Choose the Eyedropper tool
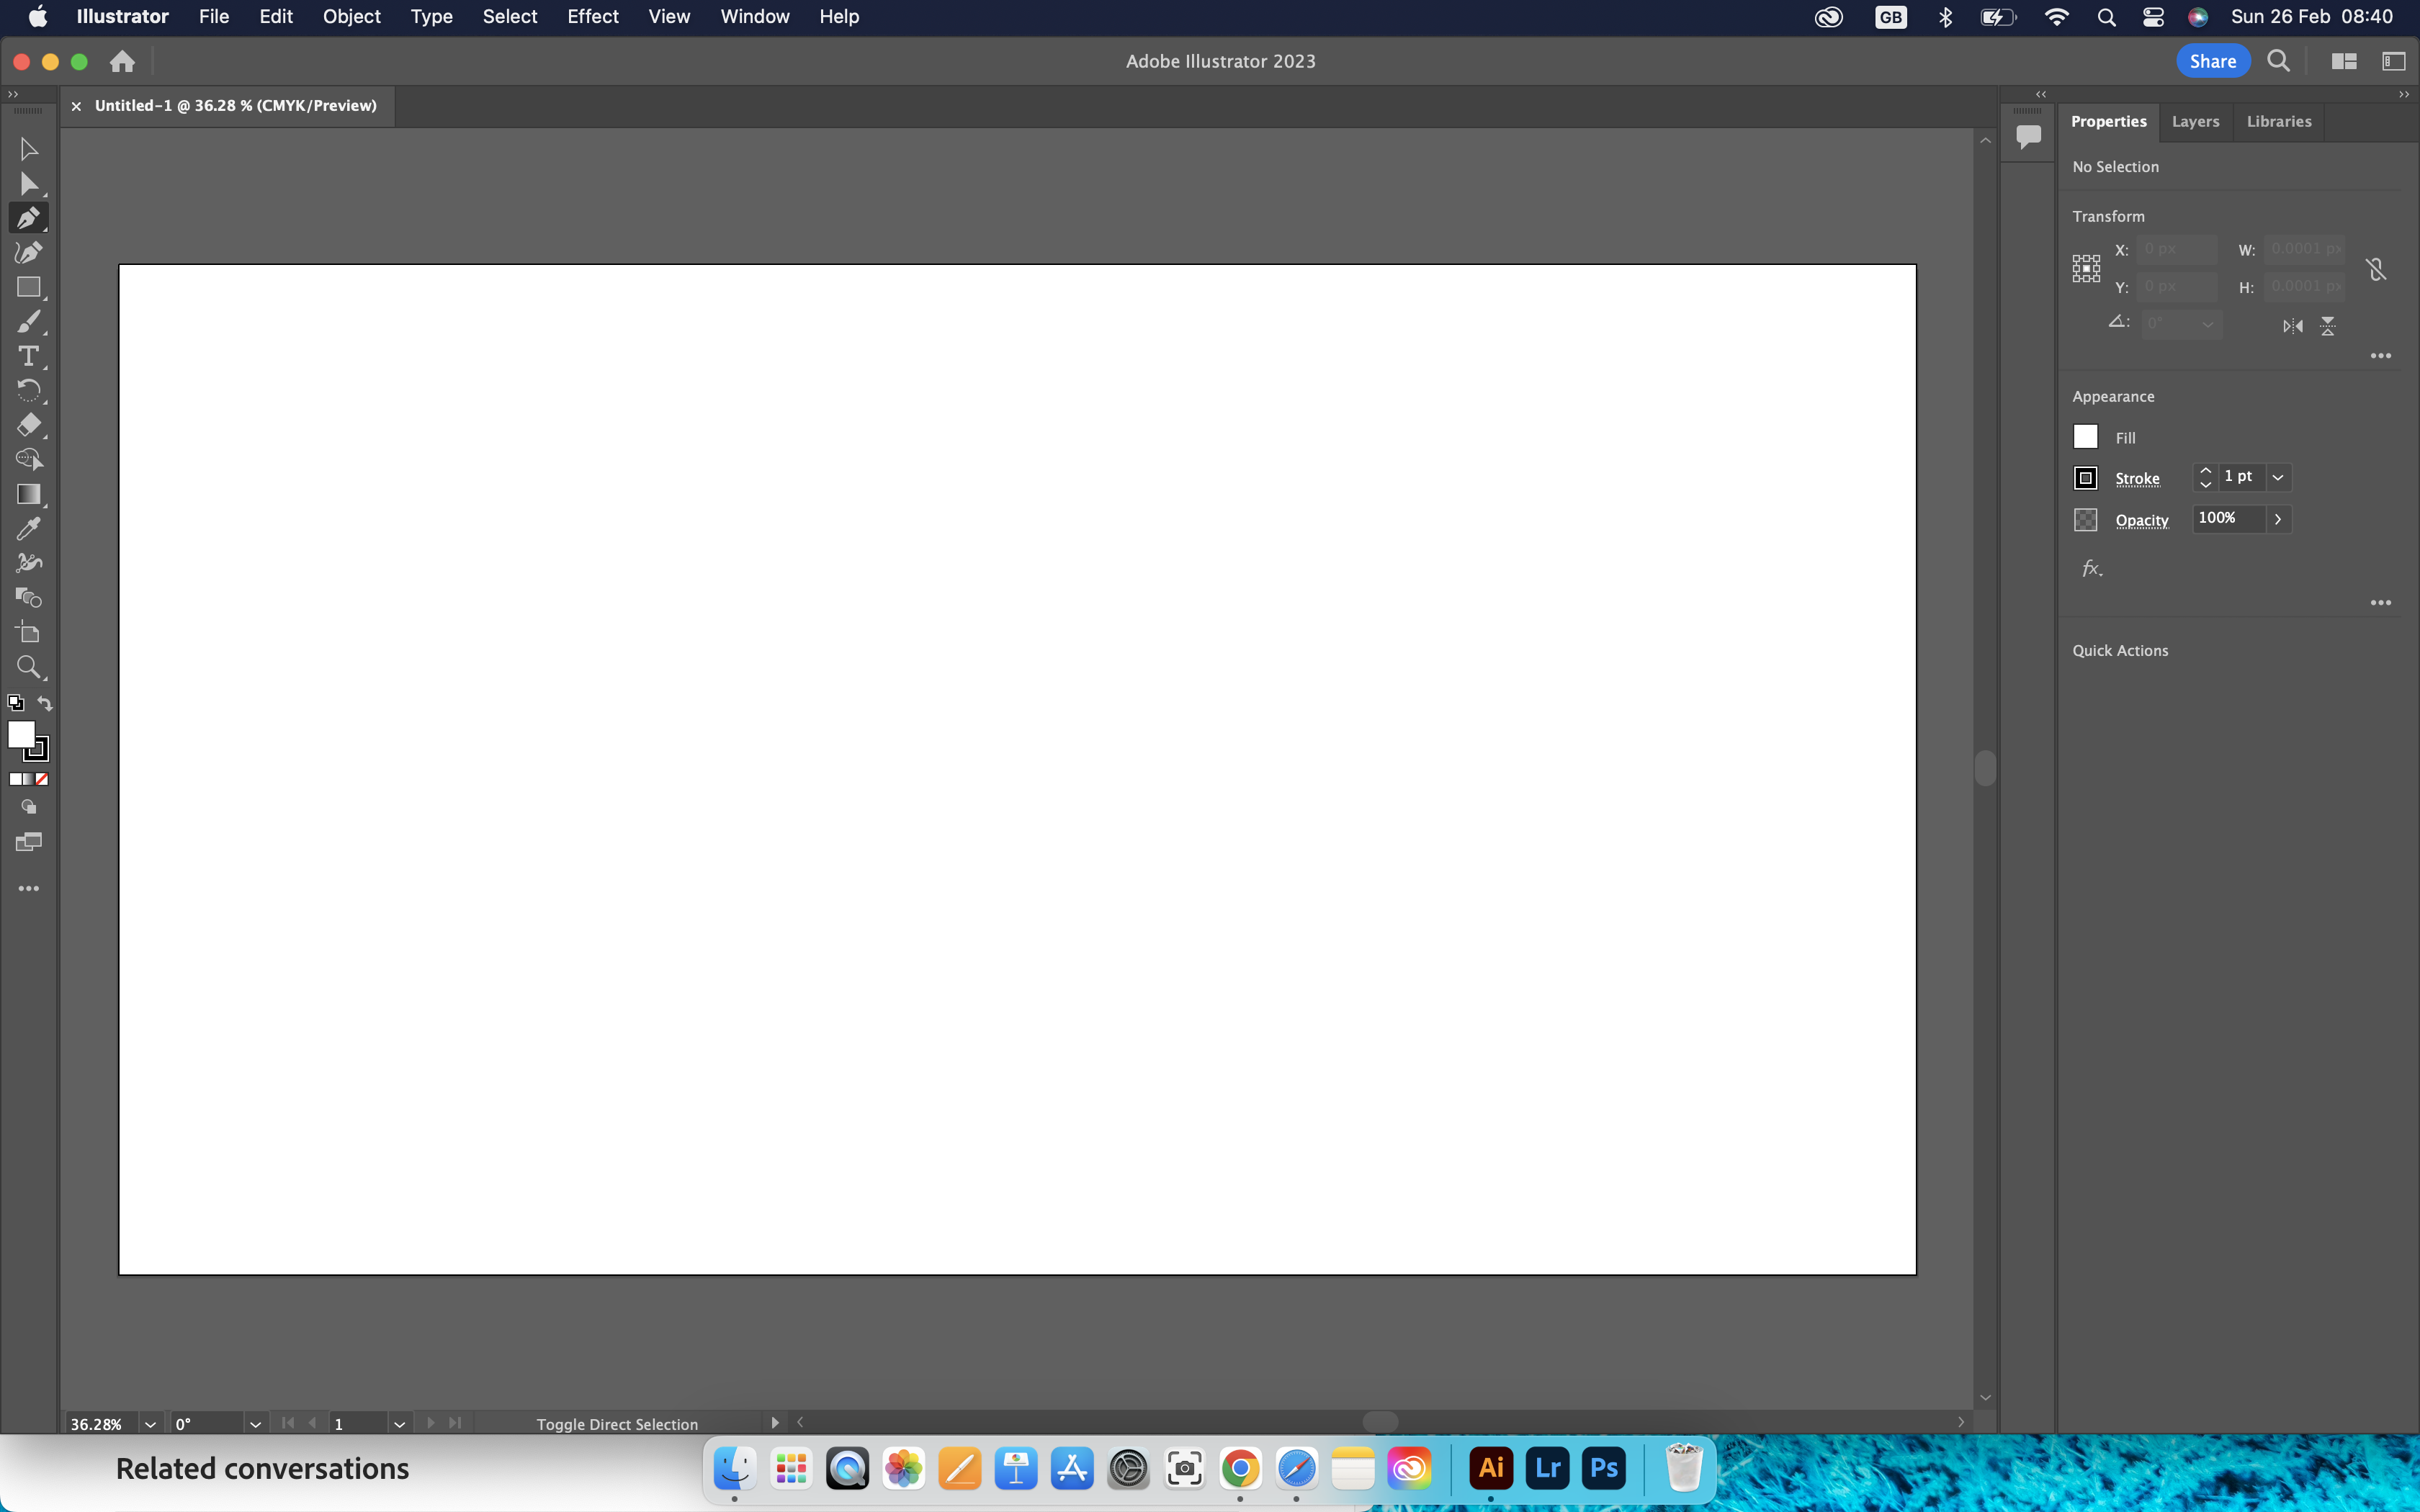 pos(28,528)
